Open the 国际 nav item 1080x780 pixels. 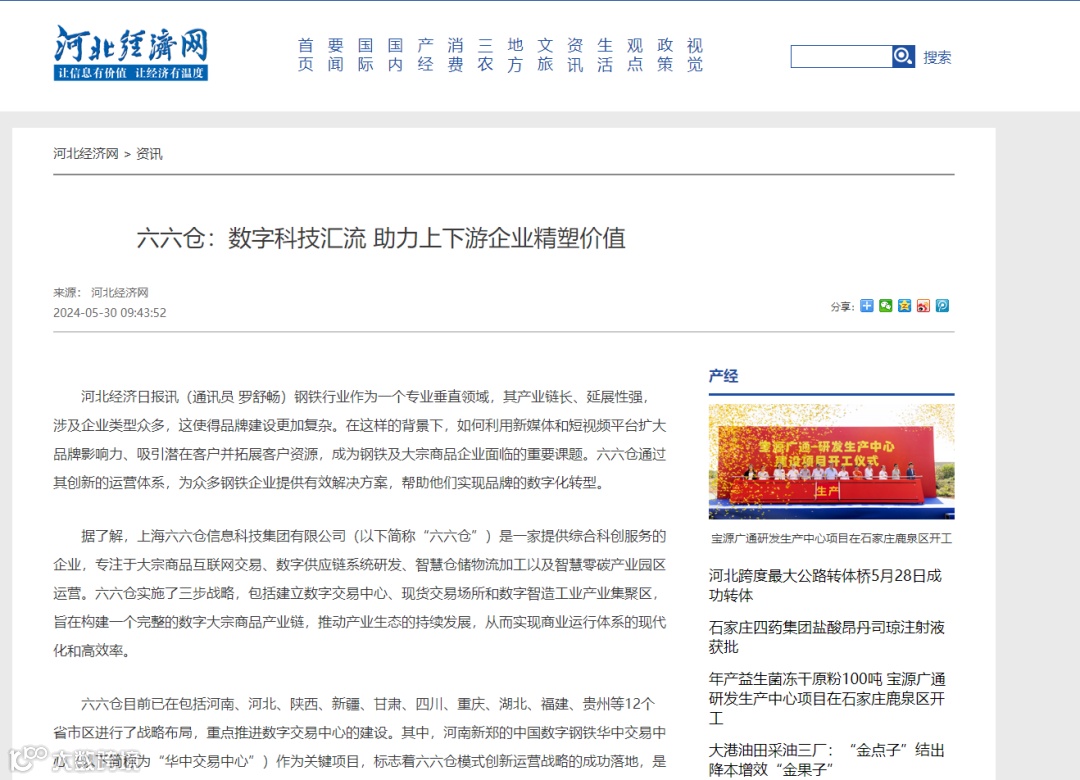point(366,55)
